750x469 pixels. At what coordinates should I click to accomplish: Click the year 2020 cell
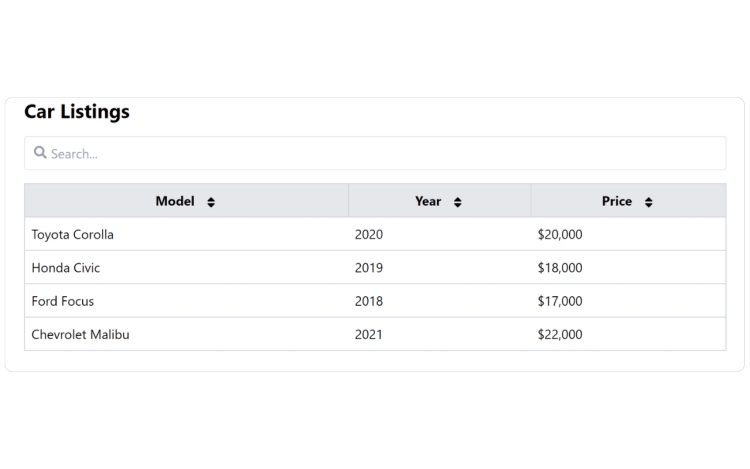440,234
